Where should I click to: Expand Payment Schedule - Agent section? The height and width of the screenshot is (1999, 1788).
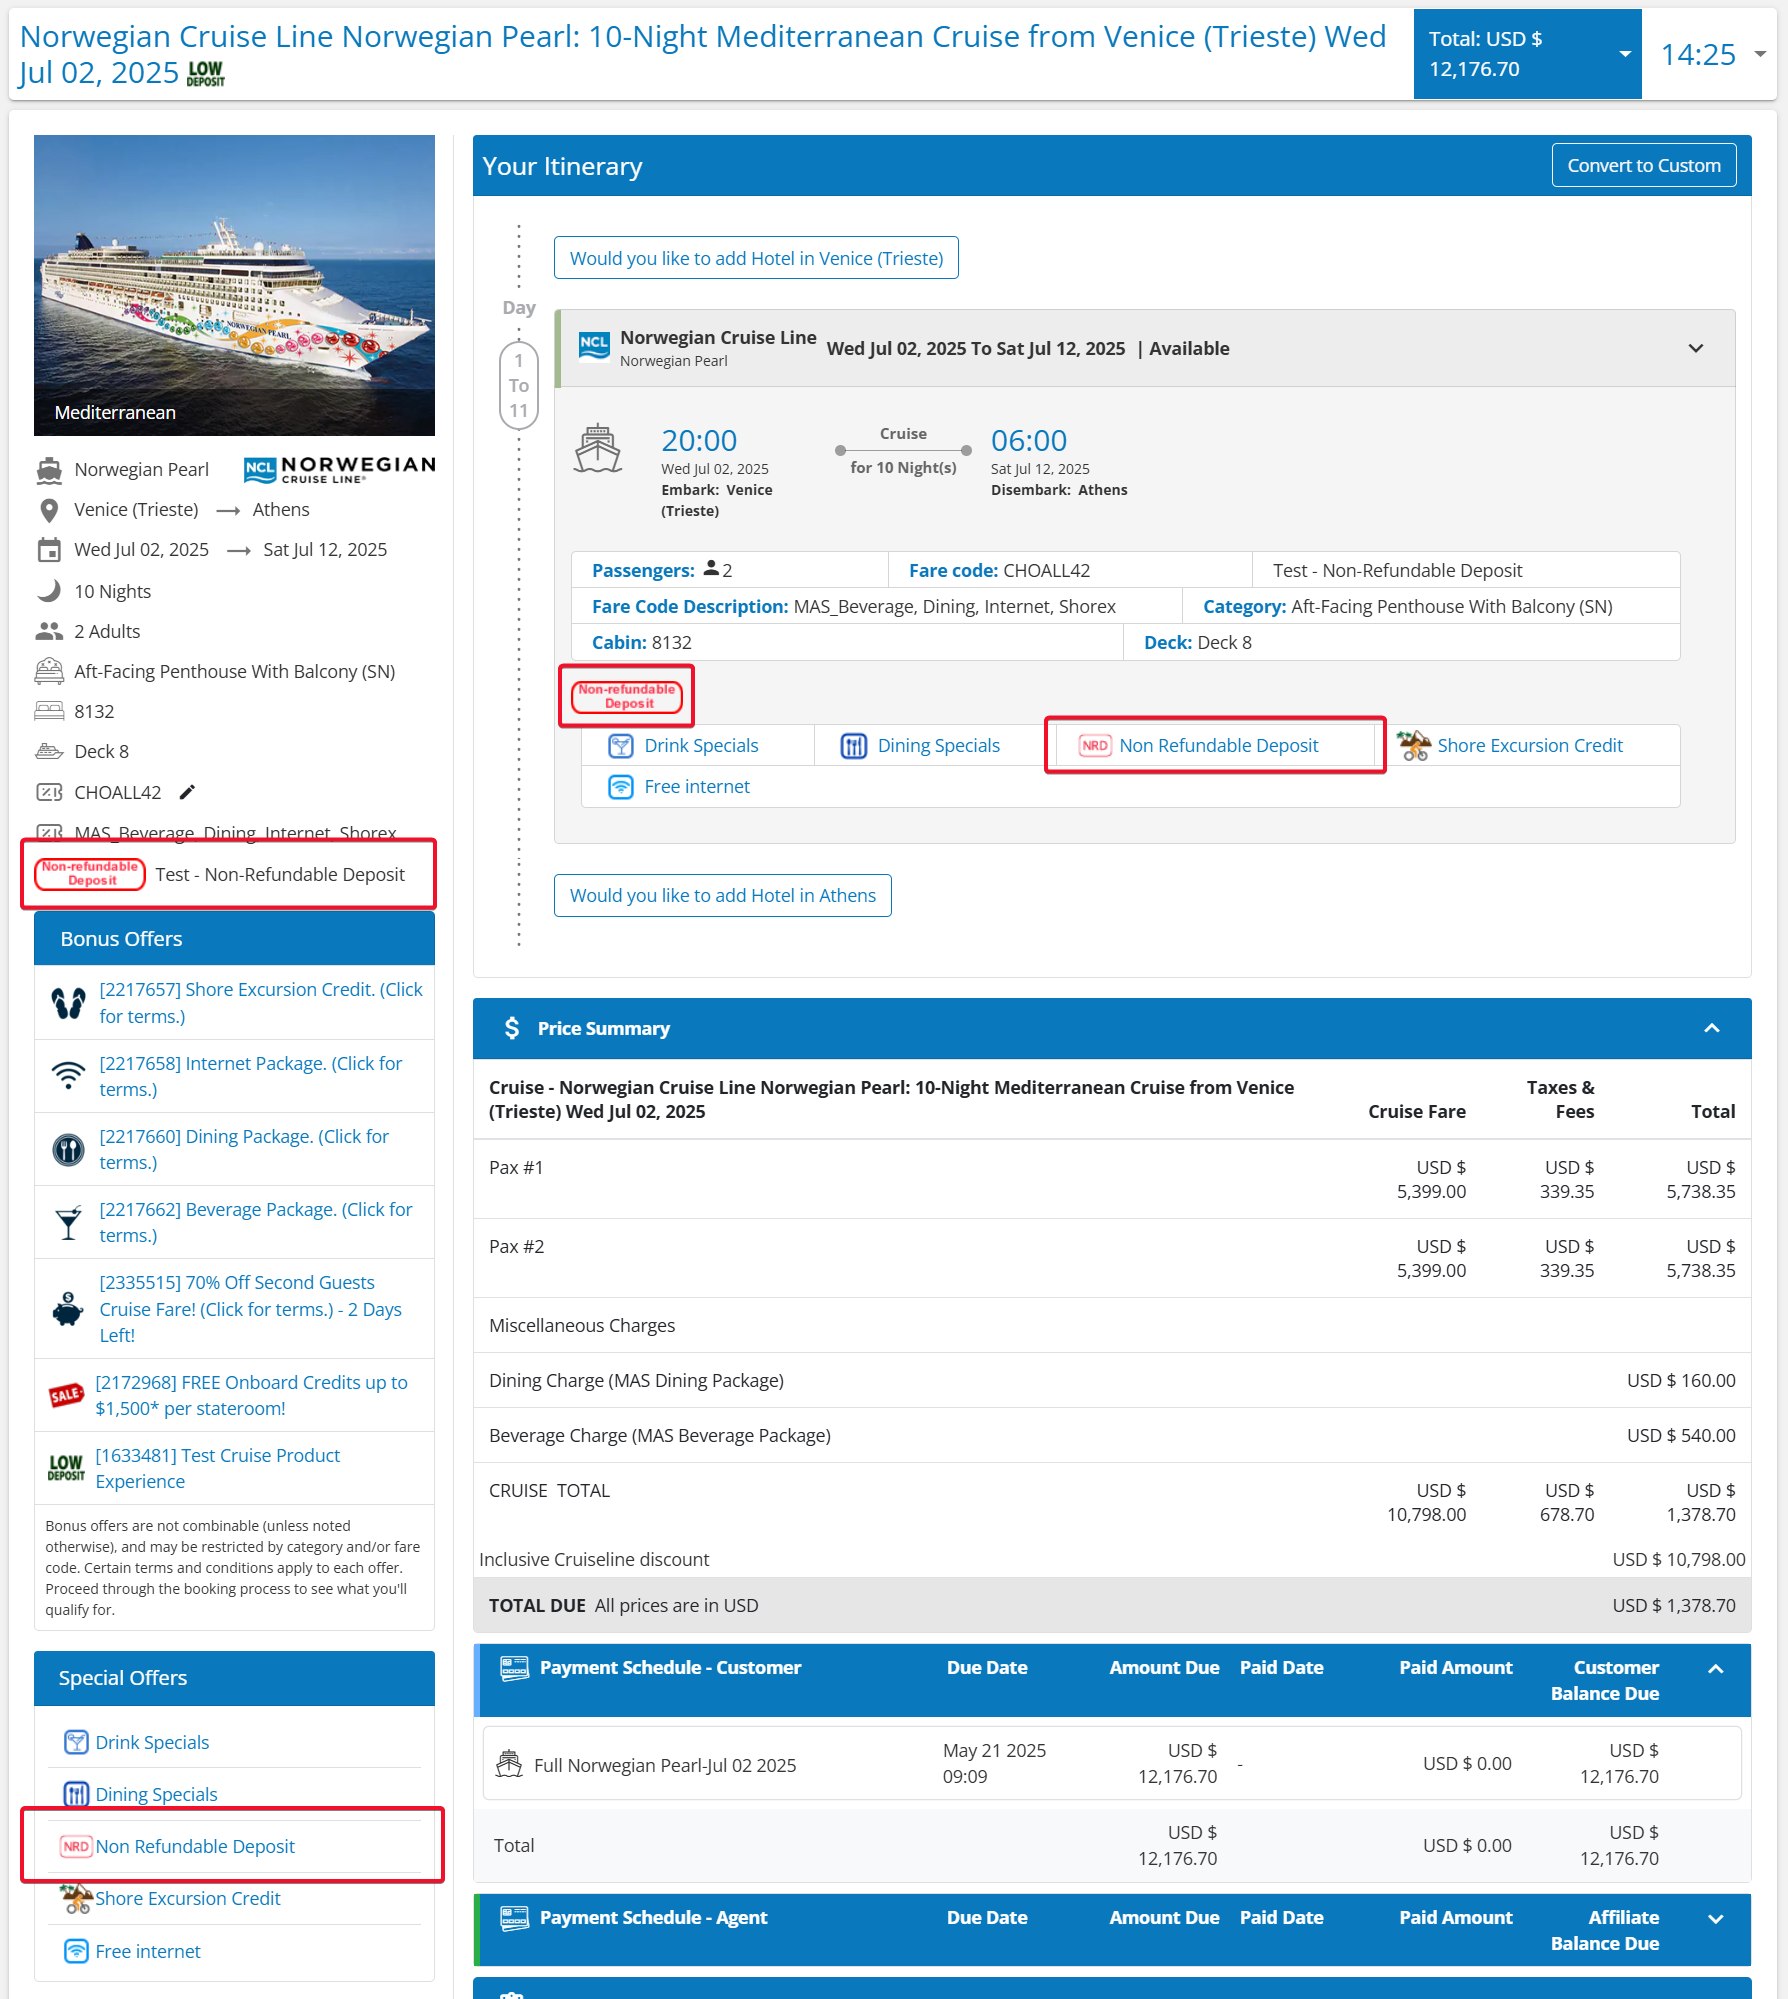[1716, 1918]
